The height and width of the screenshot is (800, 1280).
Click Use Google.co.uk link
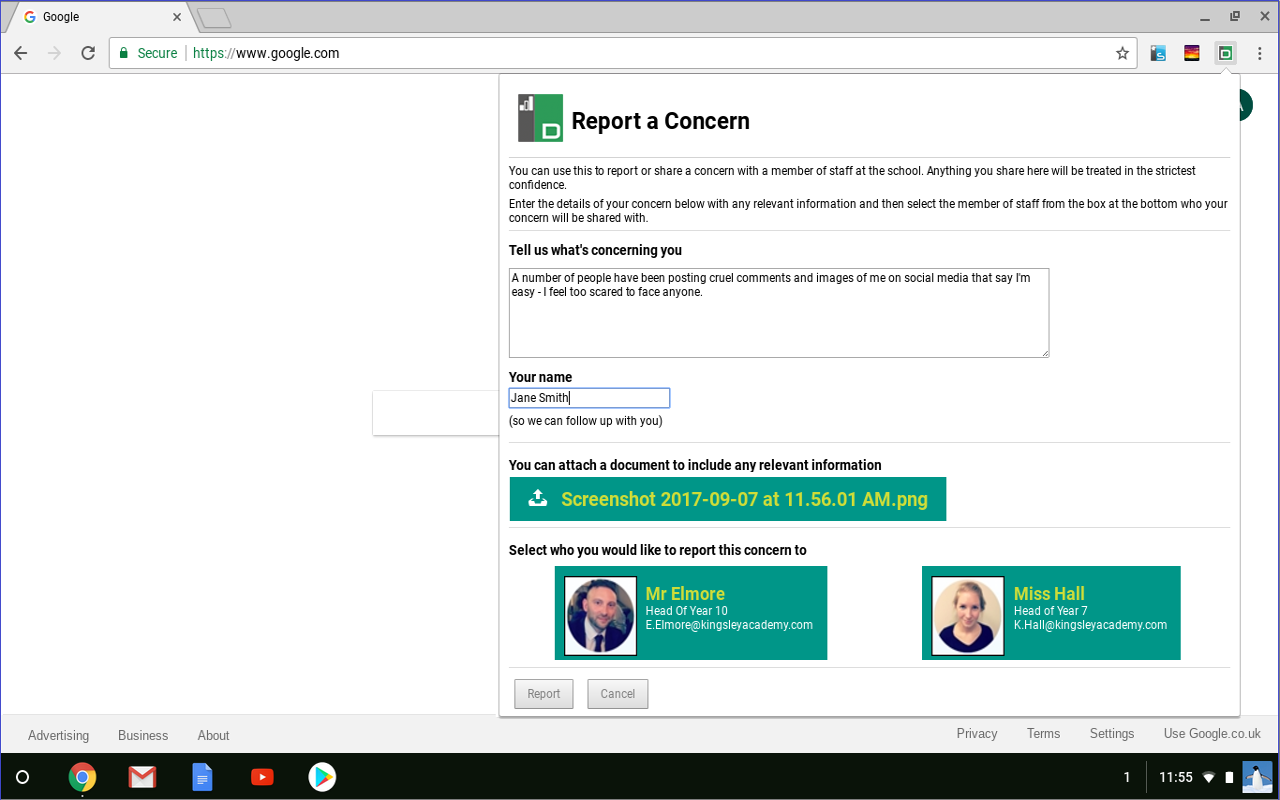1212,733
